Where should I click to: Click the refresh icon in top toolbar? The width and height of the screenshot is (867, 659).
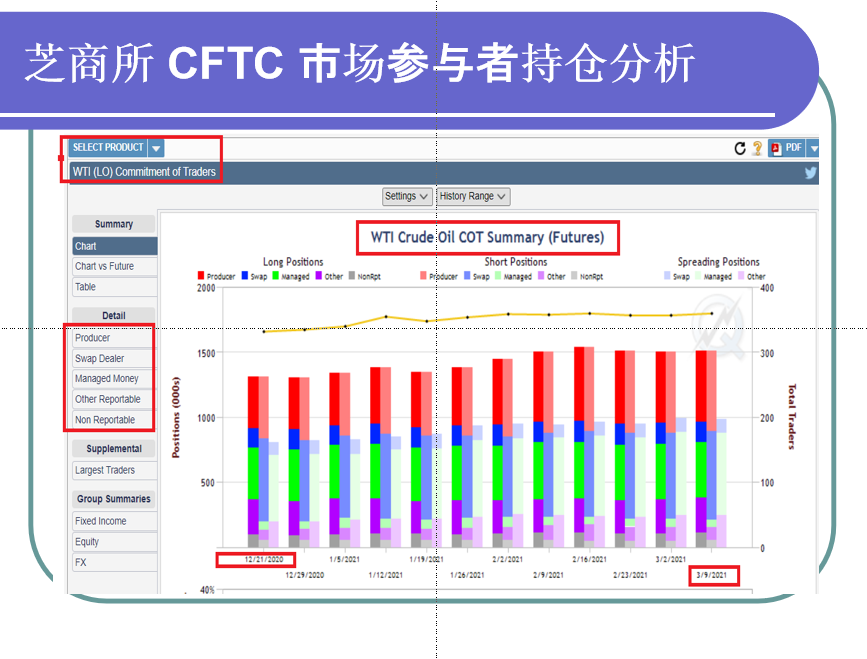[x=740, y=148]
